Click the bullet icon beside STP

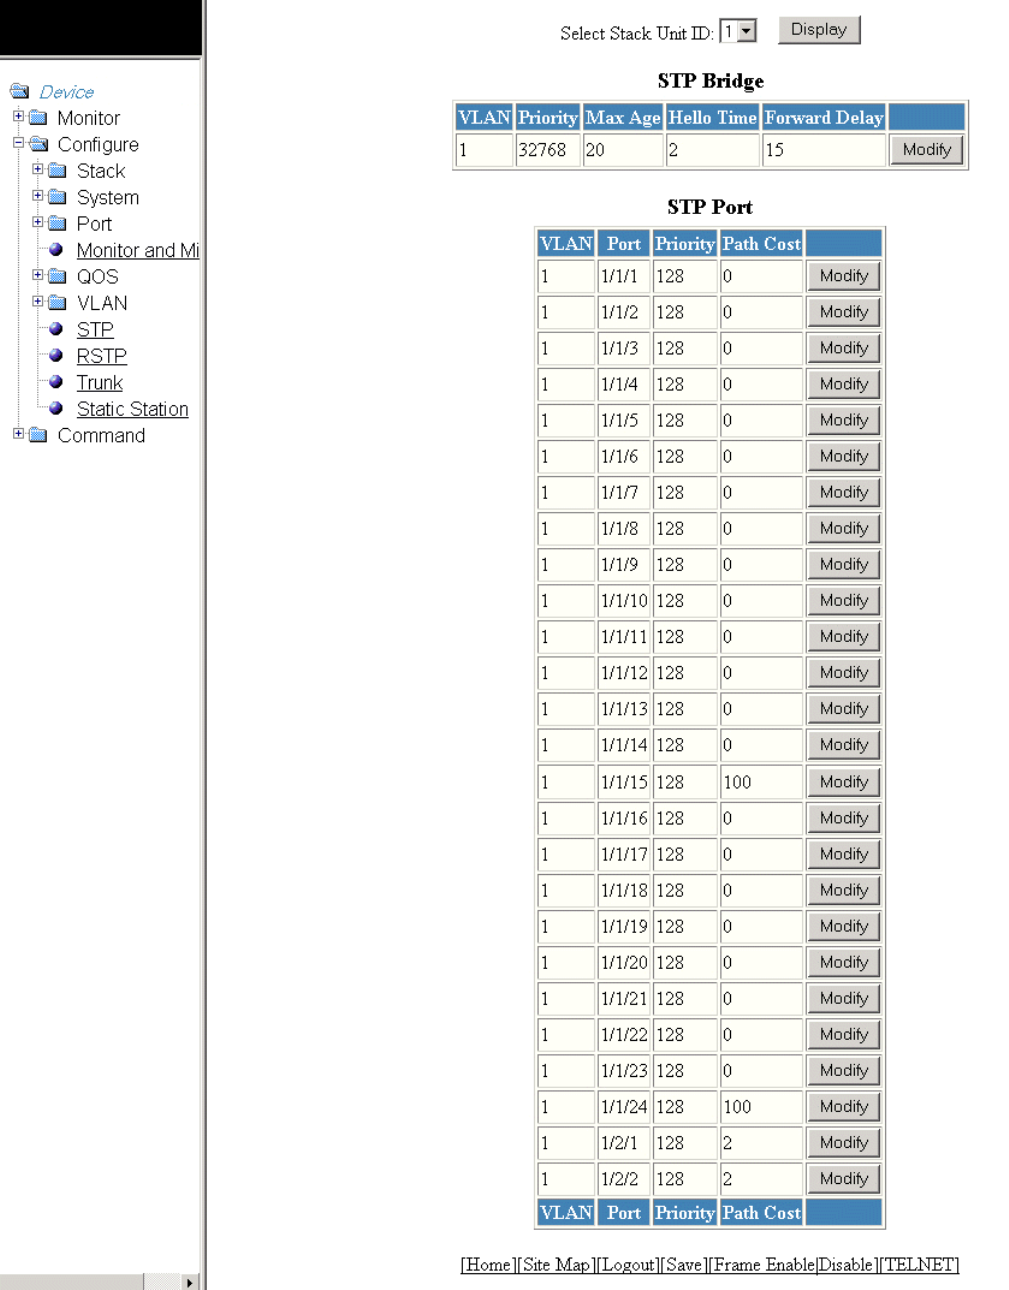[x=56, y=329]
